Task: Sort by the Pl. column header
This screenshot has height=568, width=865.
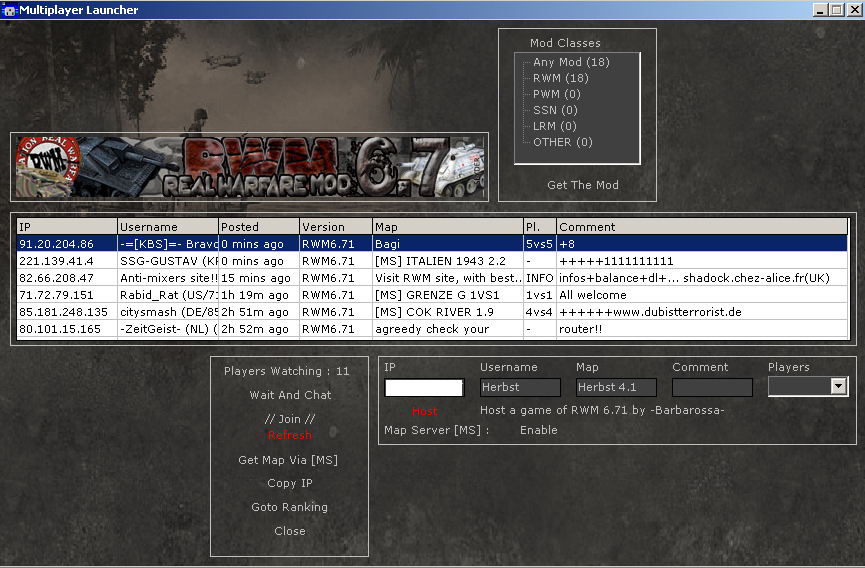Action: coord(540,227)
